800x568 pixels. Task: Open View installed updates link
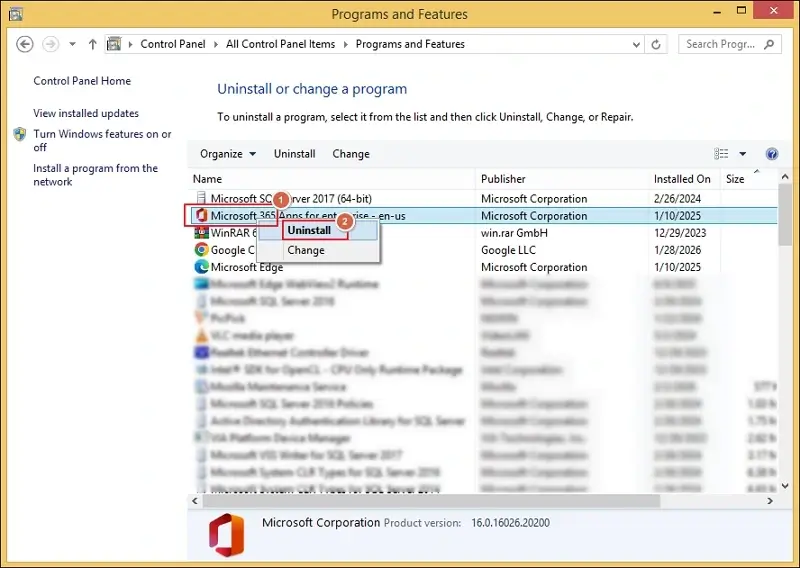(86, 114)
